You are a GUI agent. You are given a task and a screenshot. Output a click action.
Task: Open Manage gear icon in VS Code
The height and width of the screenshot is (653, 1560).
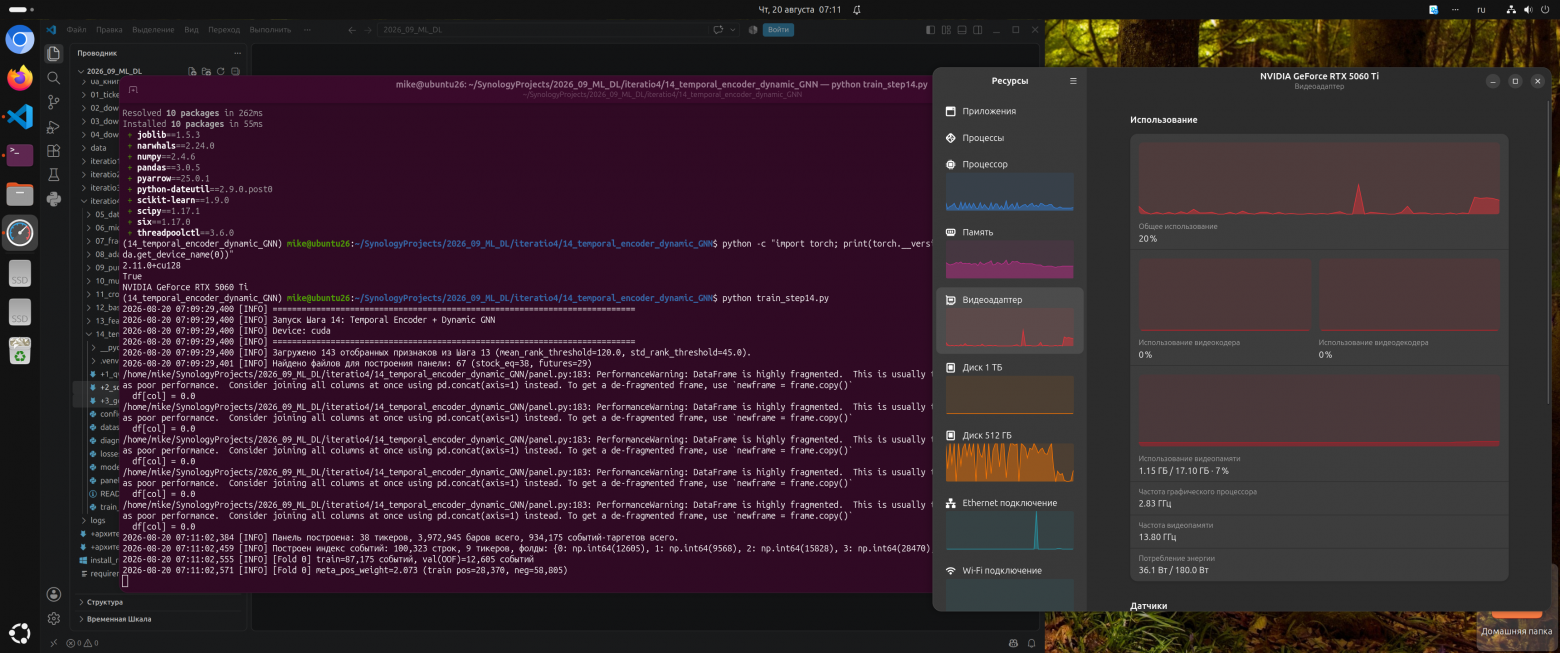(x=54, y=619)
